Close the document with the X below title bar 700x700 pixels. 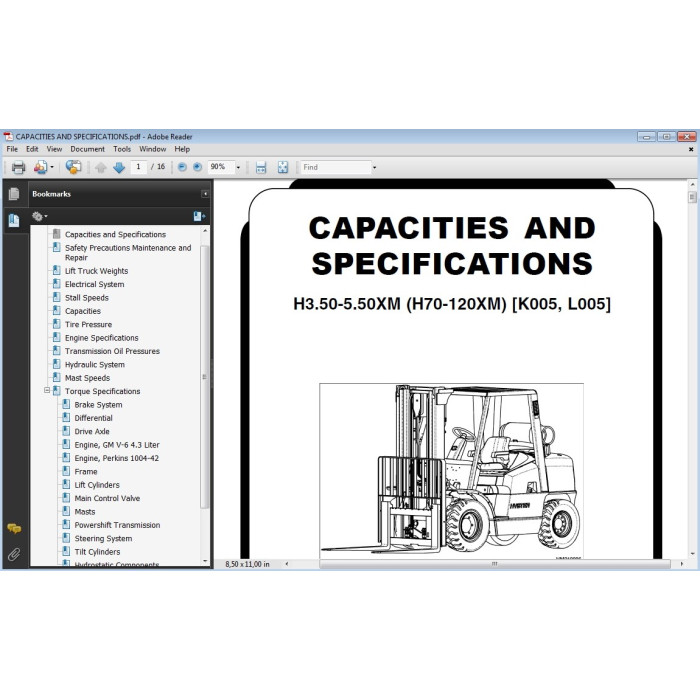[x=691, y=150]
